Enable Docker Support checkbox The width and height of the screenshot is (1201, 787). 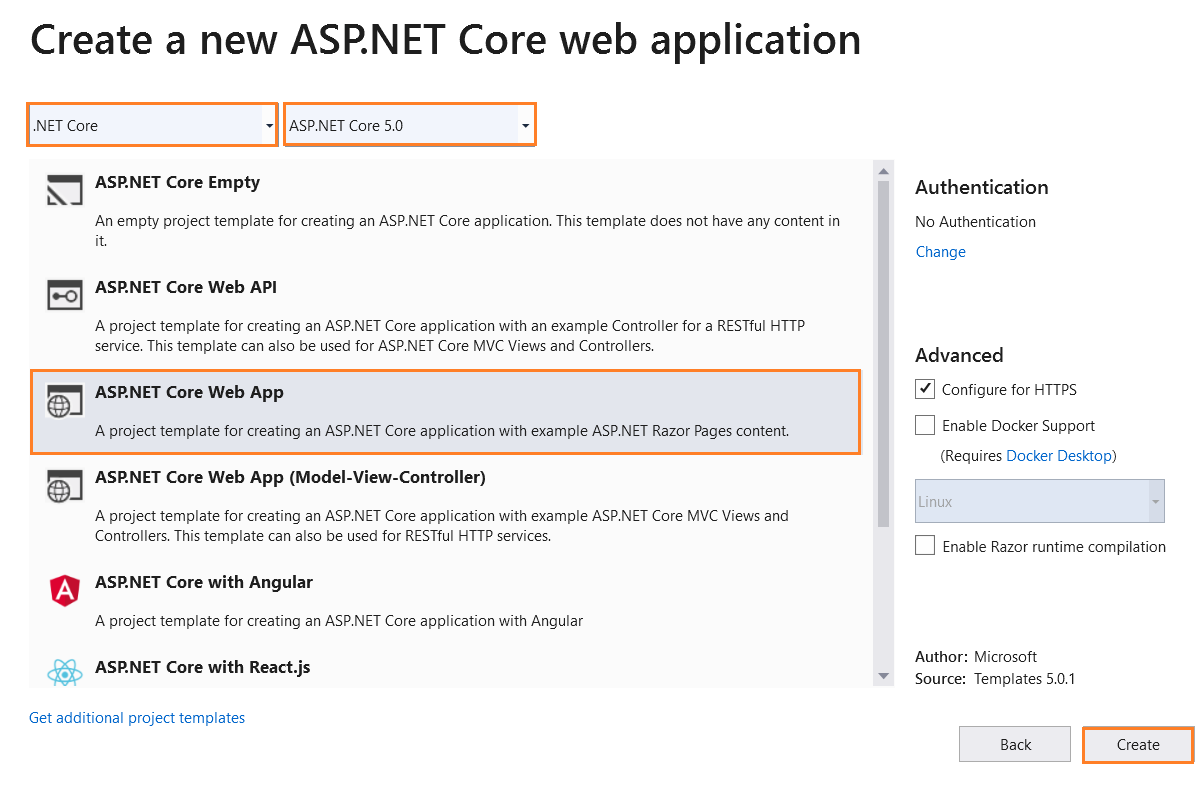tap(925, 425)
